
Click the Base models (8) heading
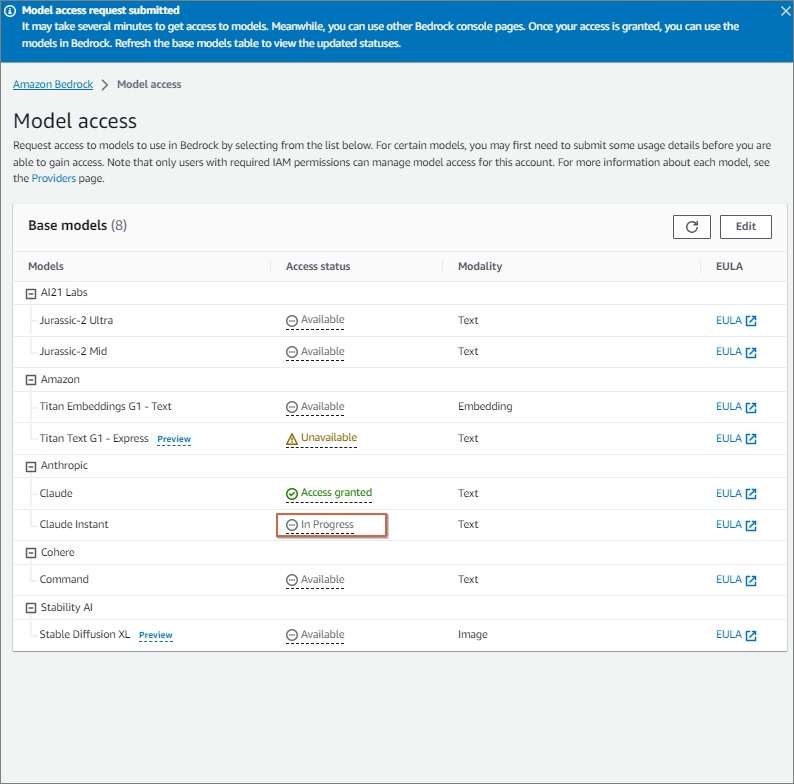click(77, 225)
